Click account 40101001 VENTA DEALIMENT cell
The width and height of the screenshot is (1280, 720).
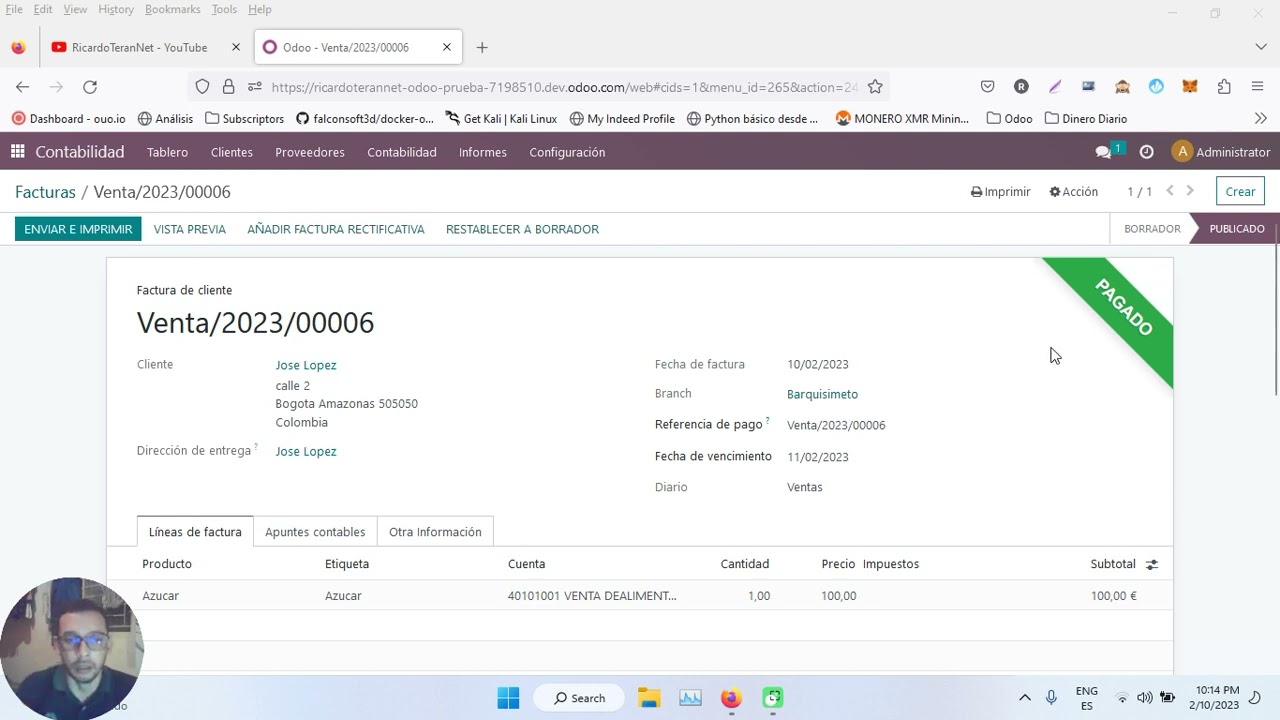coord(592,596)
